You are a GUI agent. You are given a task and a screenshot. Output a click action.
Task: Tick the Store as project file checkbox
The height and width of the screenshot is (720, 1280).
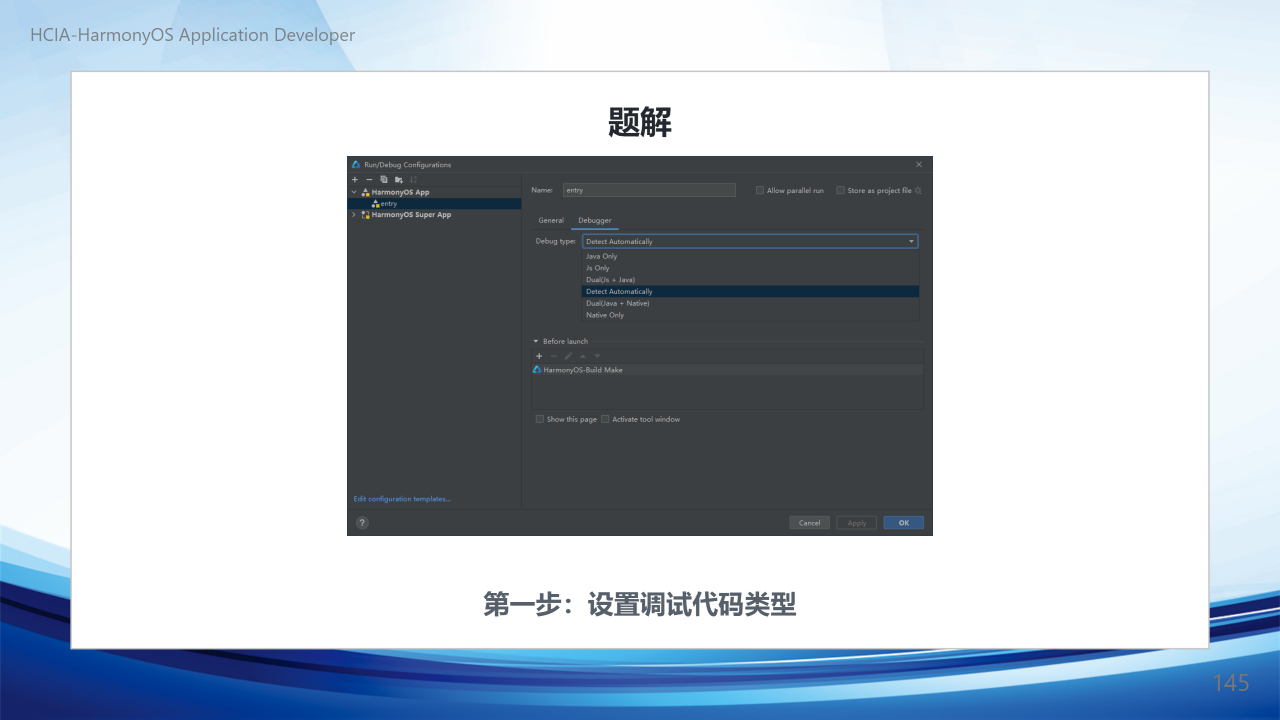tap(841, 190)
